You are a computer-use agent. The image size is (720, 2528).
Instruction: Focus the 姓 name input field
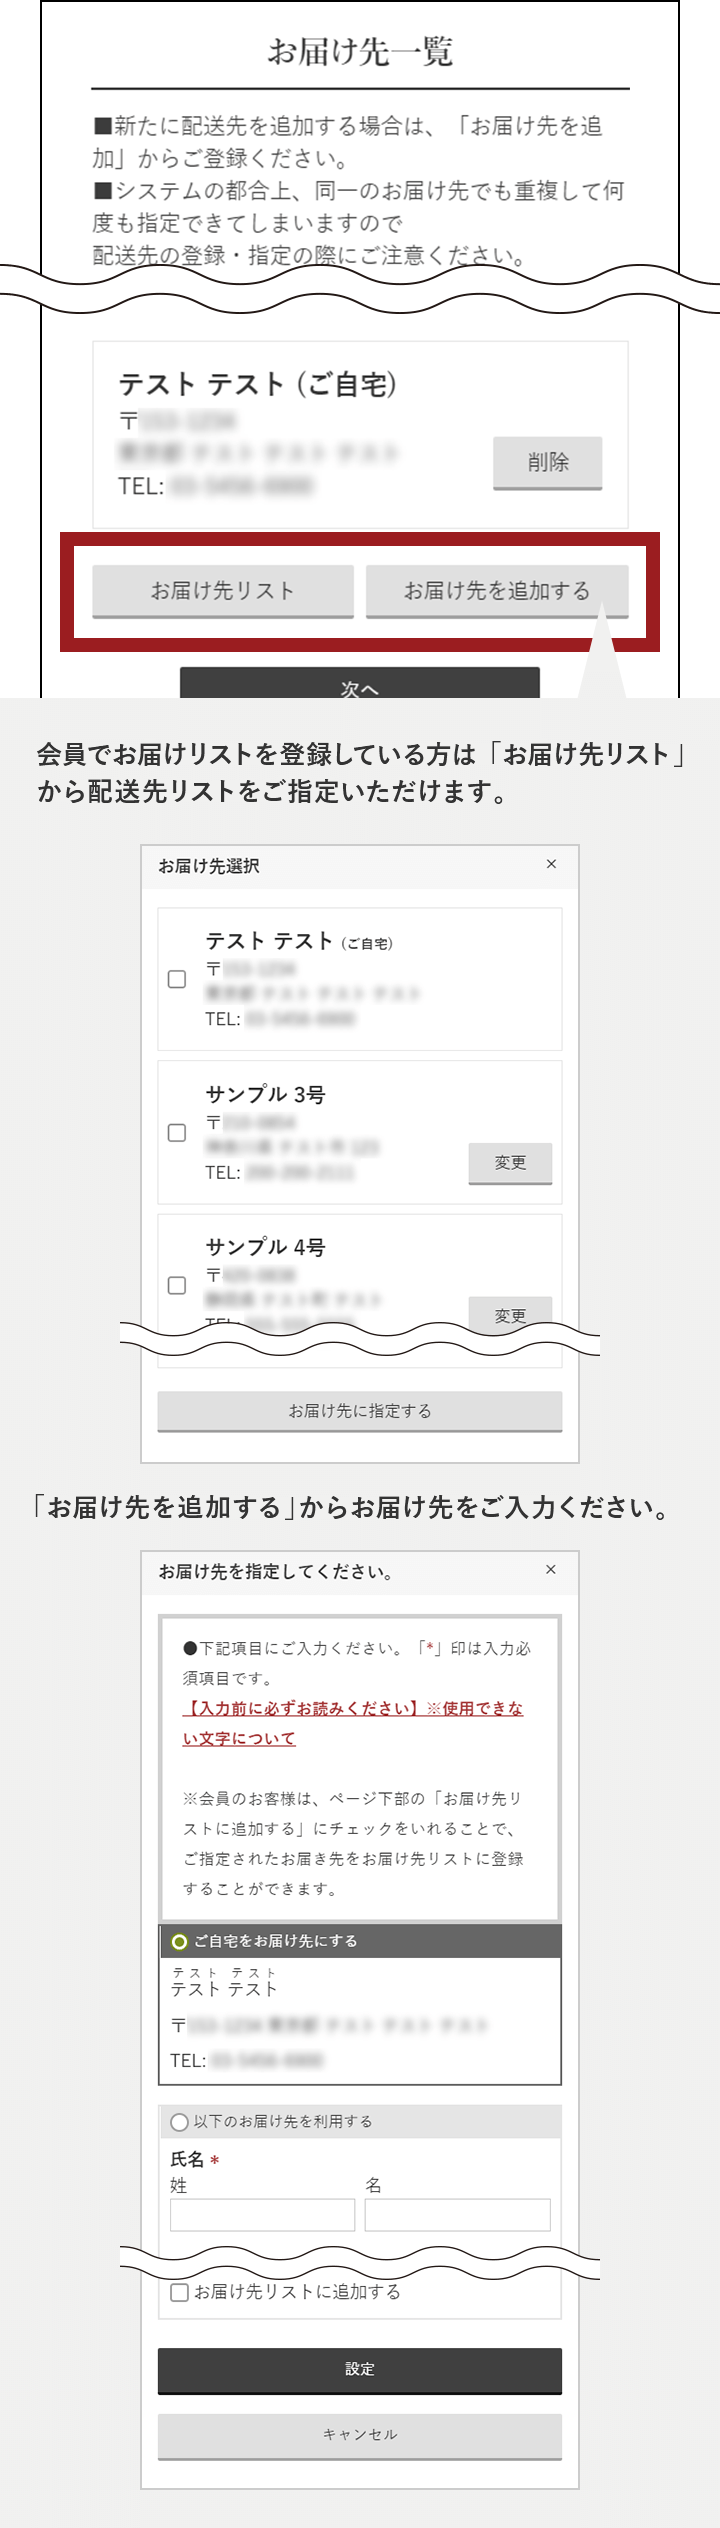click(x=262, y=2214)
